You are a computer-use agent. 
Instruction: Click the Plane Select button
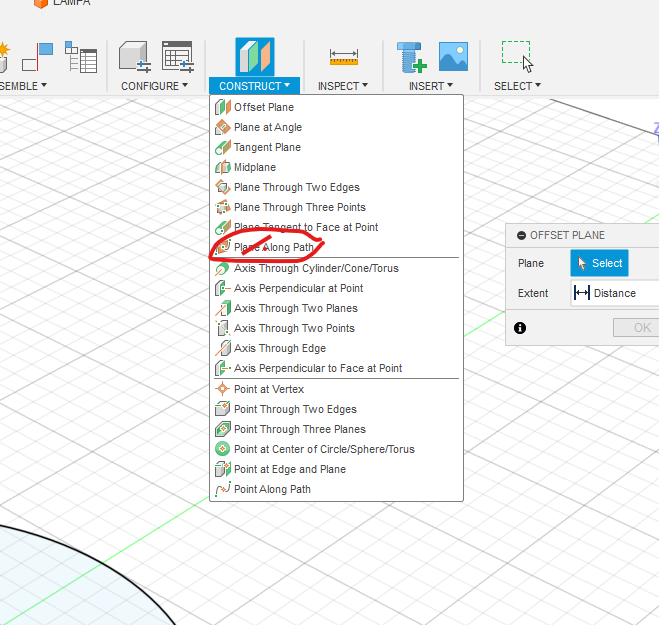point(599,263)
